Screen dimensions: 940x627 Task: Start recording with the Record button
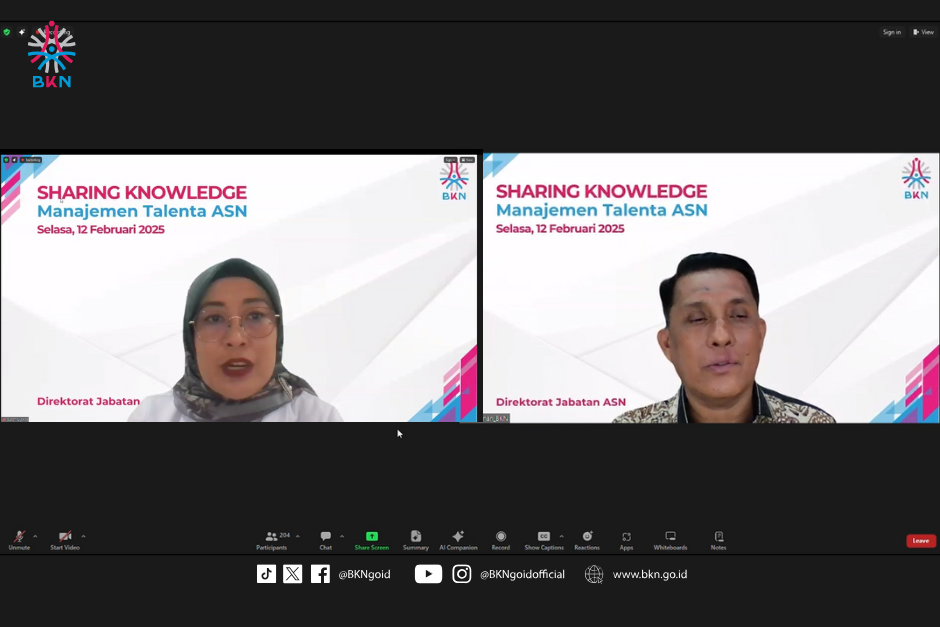[x=501, y=539]
